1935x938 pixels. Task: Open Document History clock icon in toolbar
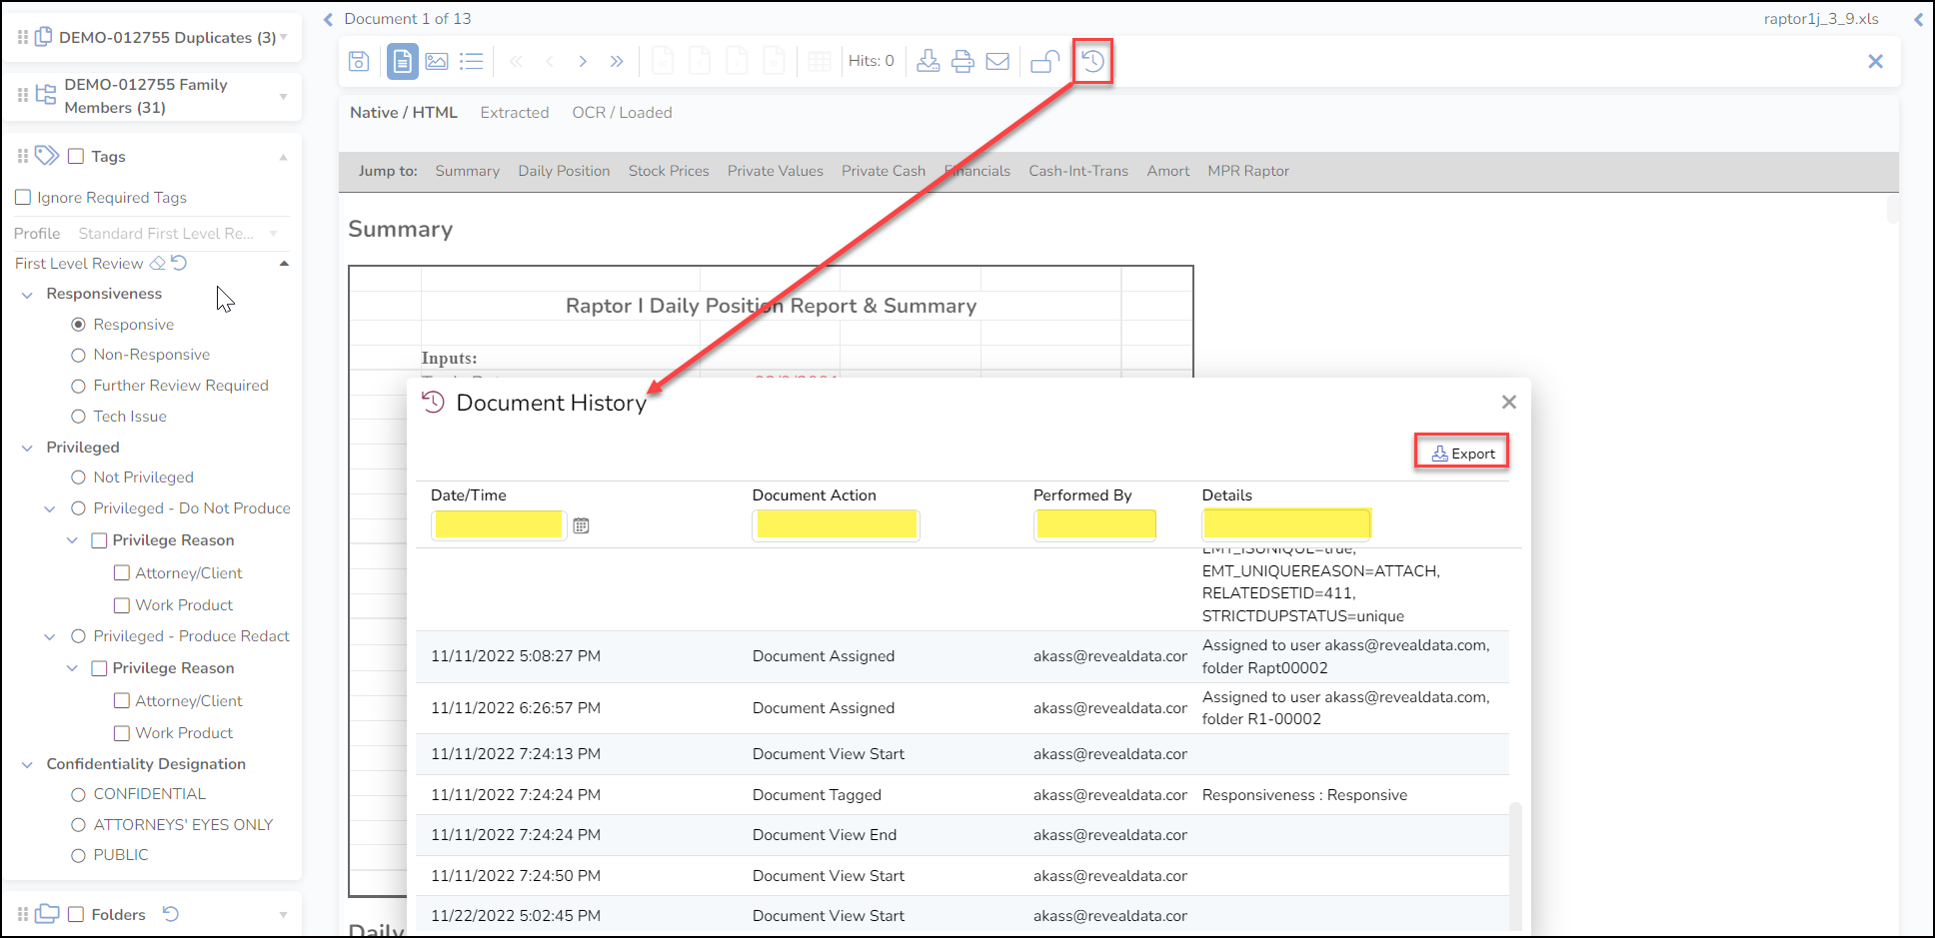1092,61
